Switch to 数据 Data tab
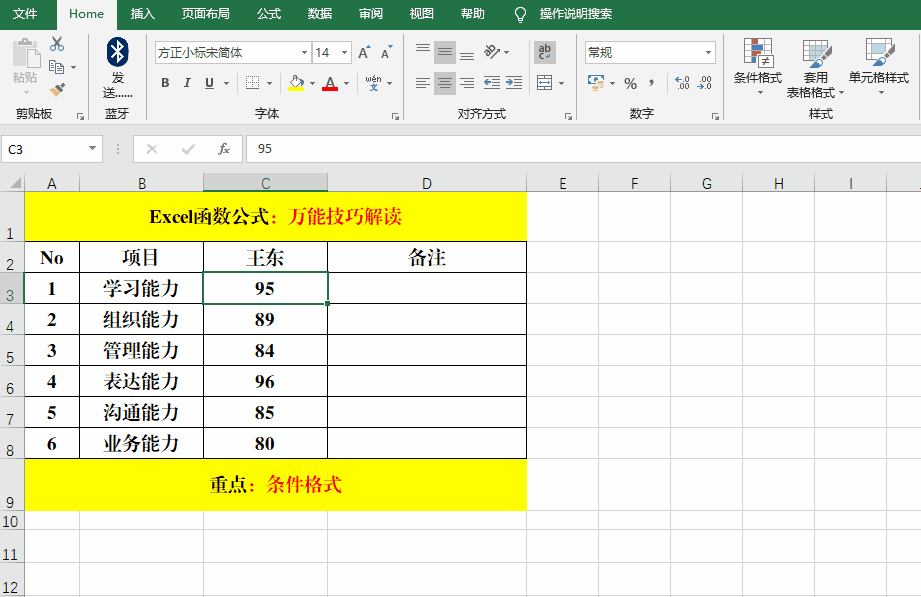 click(320, 14)
